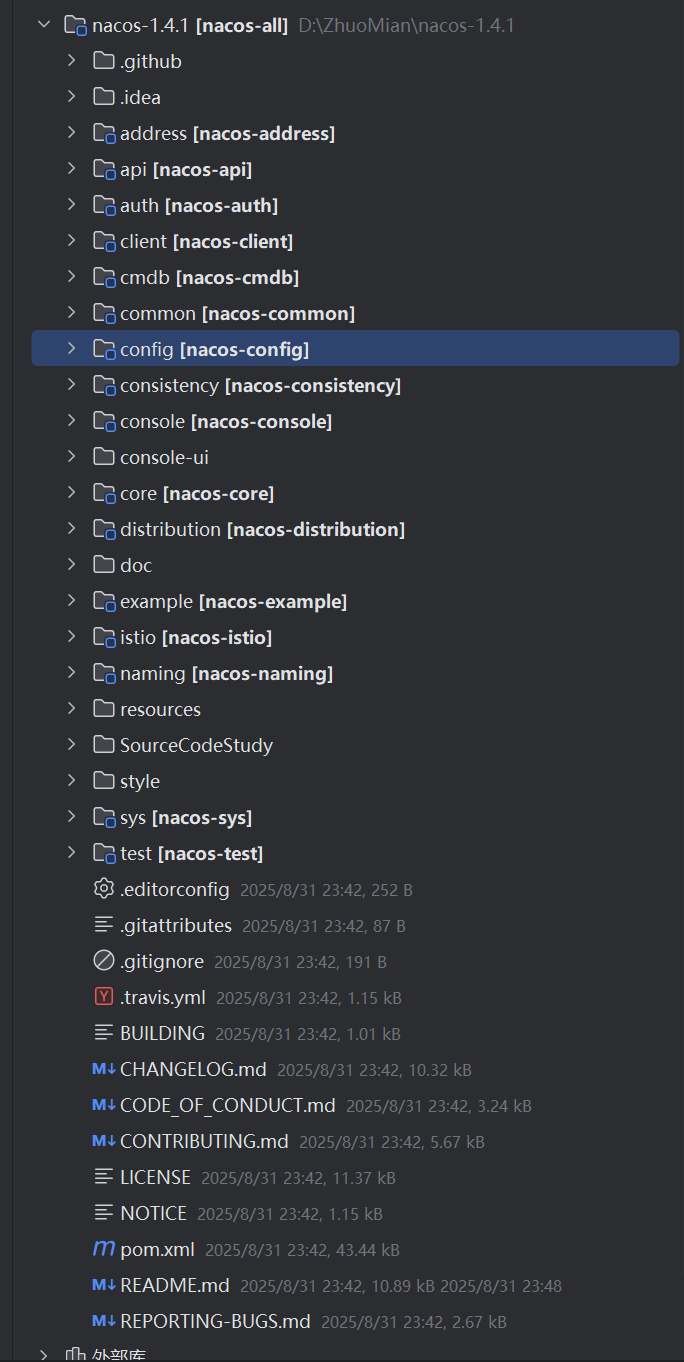Expand the .github folder

tap(71, 61)
